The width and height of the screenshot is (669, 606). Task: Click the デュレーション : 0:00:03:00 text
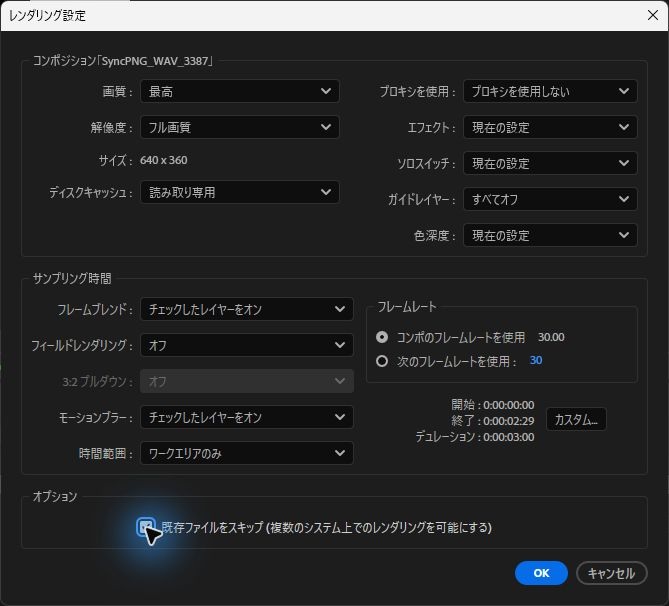click(475, 437)
